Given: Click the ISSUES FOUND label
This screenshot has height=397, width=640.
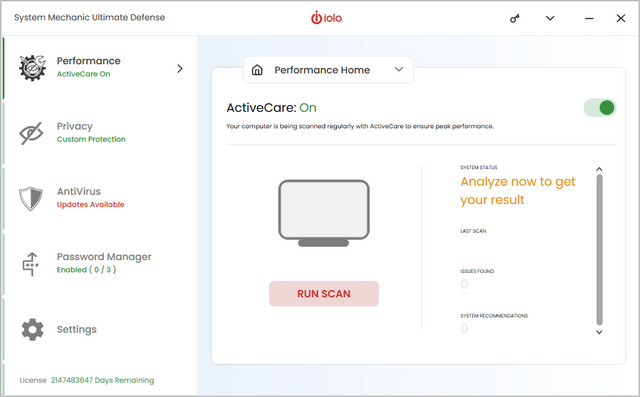Looking at the screenshot, I should [x=477, y=271].
